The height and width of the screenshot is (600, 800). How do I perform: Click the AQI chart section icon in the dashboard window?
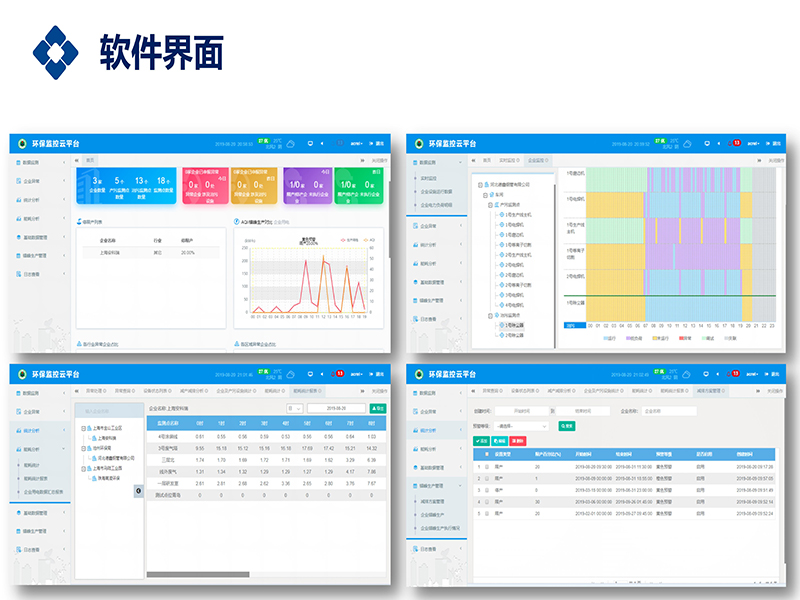[x=237, y=222]
